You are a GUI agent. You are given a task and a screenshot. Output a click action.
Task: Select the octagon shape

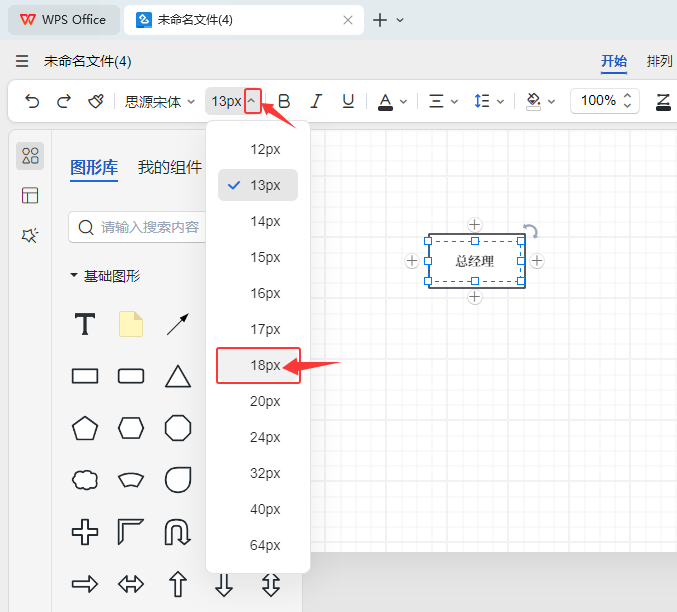[178, 428]
